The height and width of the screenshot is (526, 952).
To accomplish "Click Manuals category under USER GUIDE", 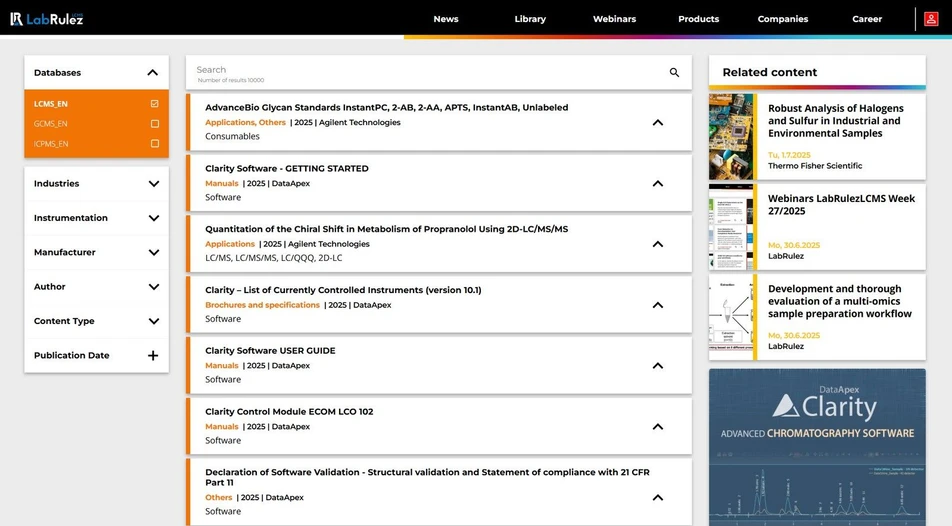I will [222, 366].
